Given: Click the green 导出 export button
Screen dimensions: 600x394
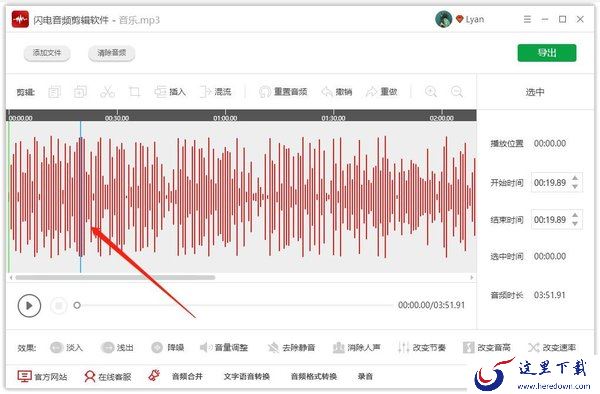Looking at the screenshot, I should tap(547, 53).
